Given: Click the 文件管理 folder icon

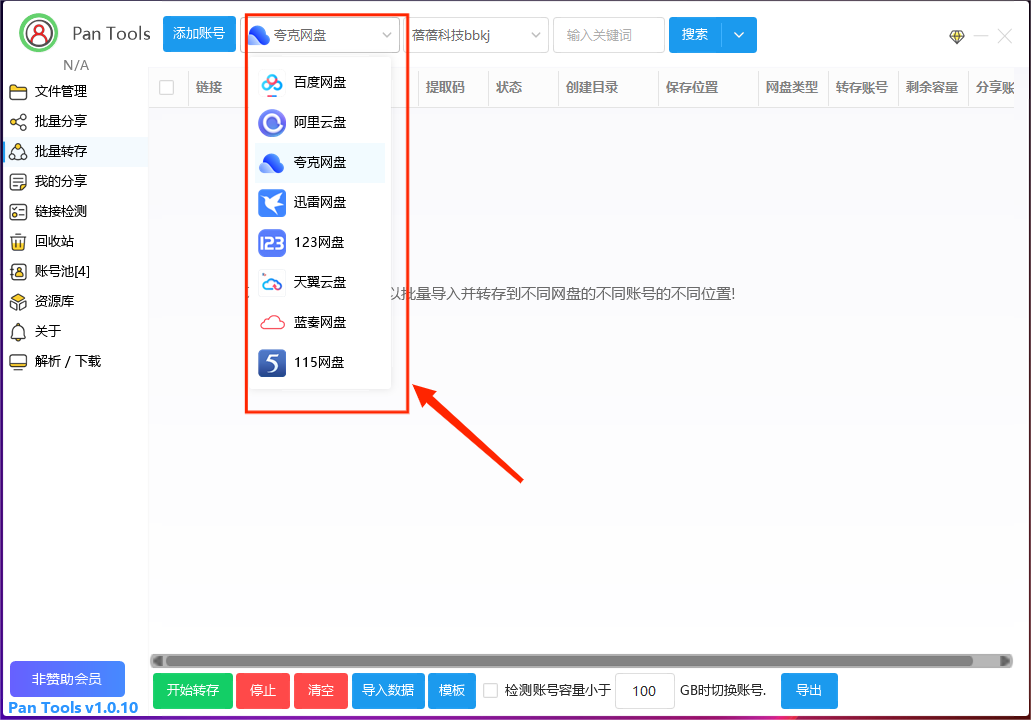Looking at the screenshot, I should point(18,91).
